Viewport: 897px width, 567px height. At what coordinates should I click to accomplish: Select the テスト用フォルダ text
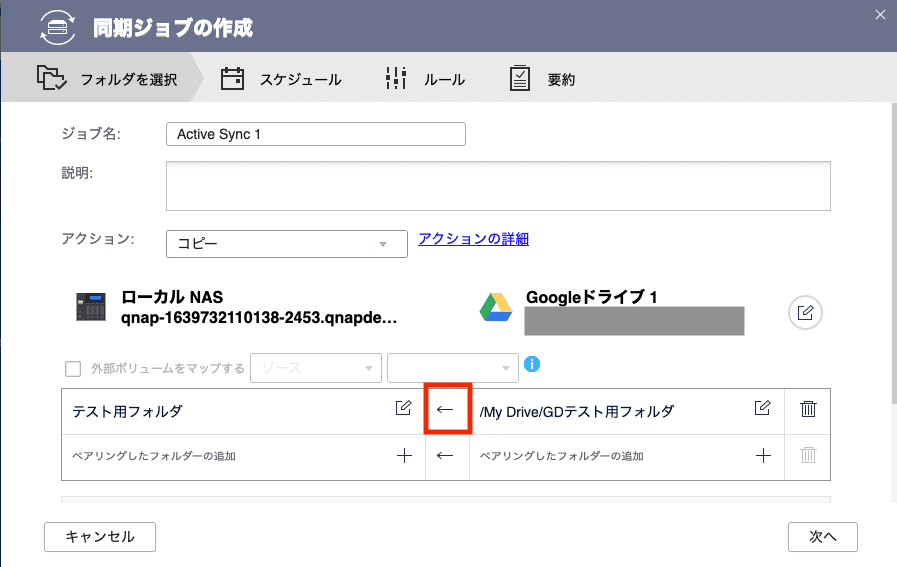127,411
